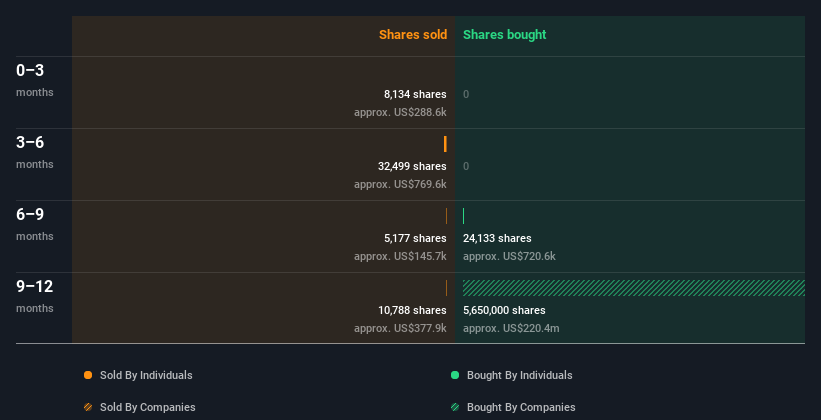Click the orange sold bar in 3–6 months

coord(445,144)
